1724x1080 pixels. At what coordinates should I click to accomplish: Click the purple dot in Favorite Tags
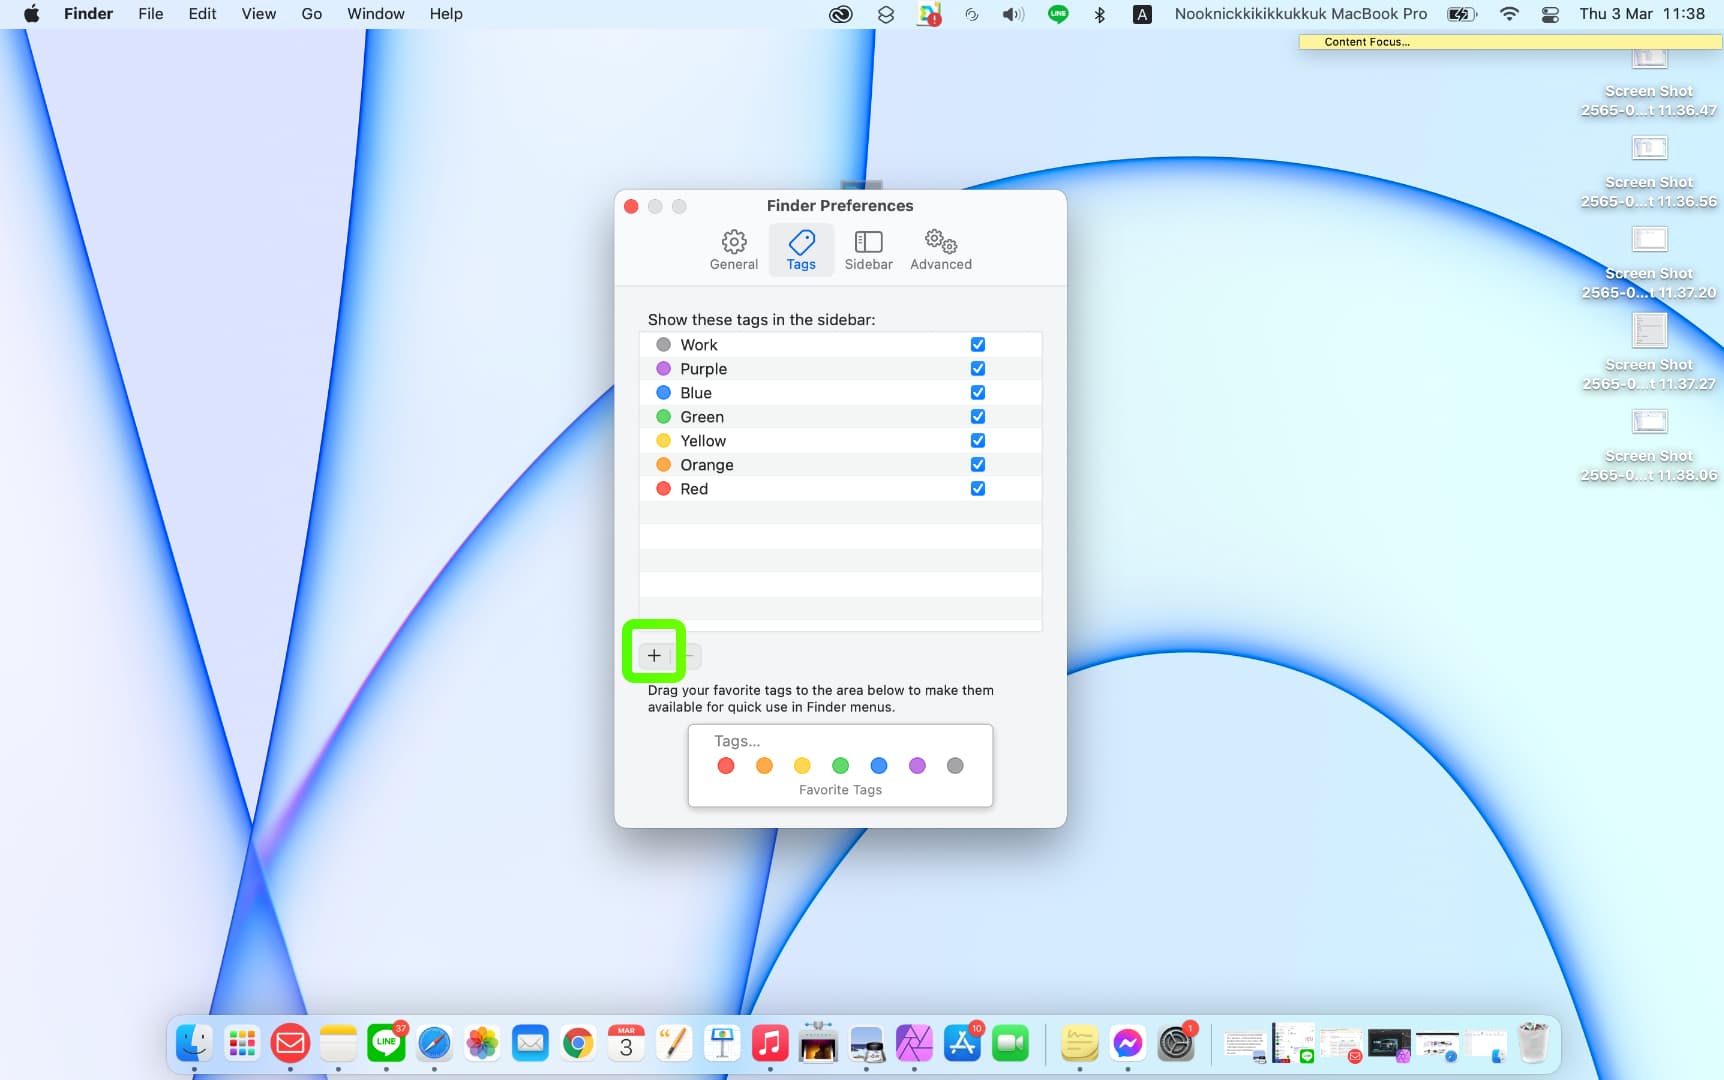click(917, 766)
